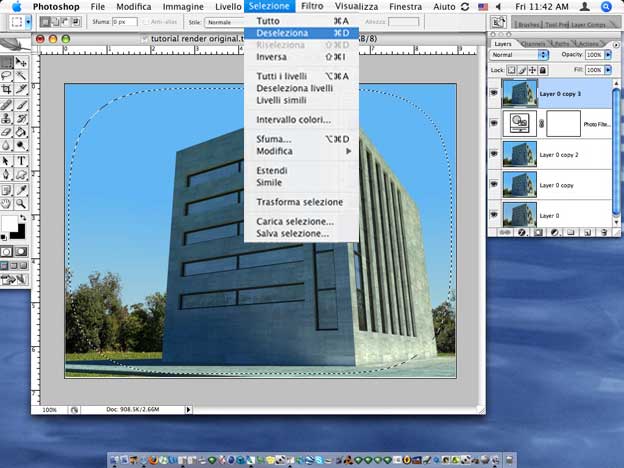Click the foreground color swatch

9,222
